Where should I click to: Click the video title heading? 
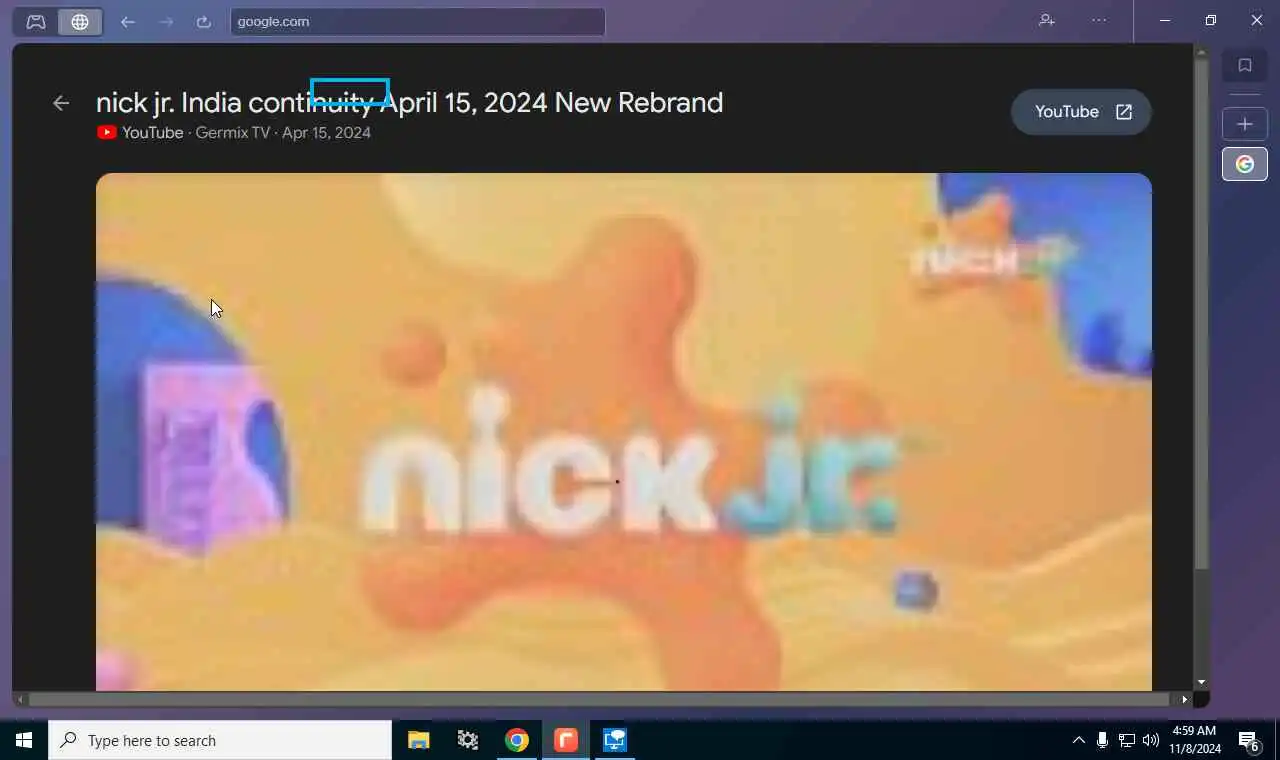409,102
